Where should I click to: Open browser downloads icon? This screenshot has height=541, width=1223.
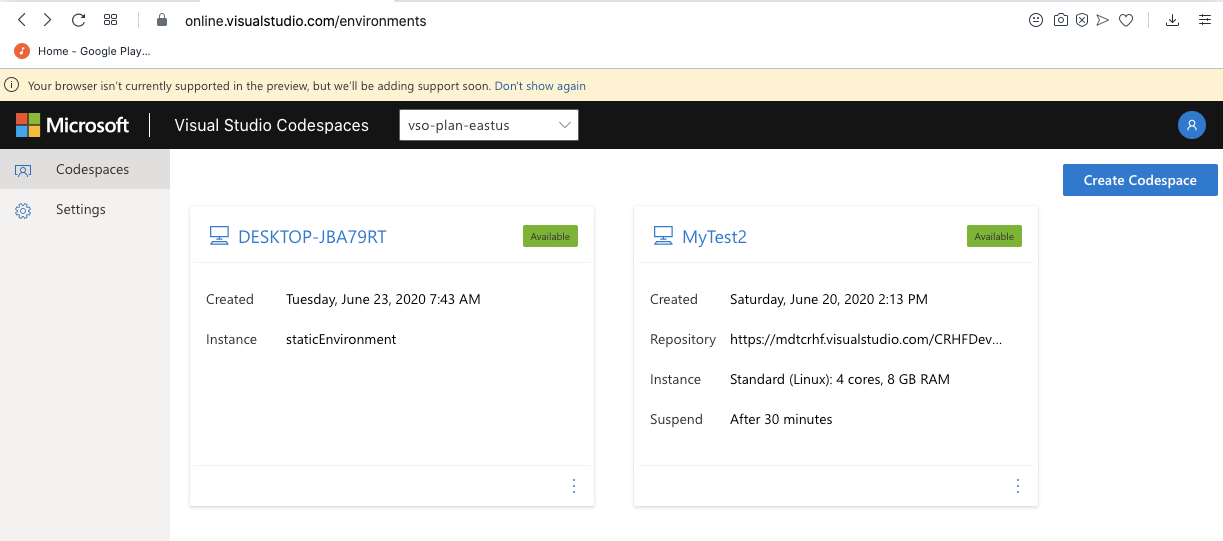(1172, 20)
